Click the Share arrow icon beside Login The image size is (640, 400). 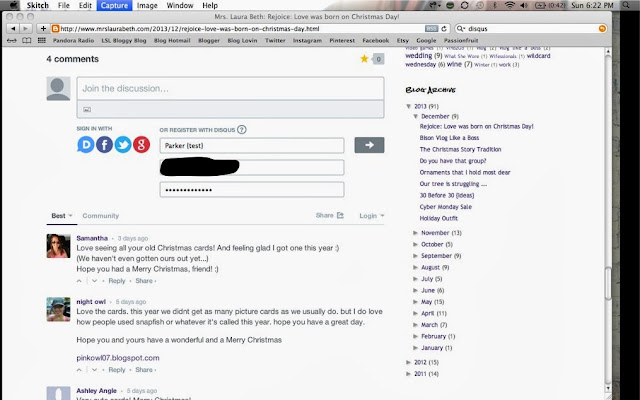click(x=340, y=215)
